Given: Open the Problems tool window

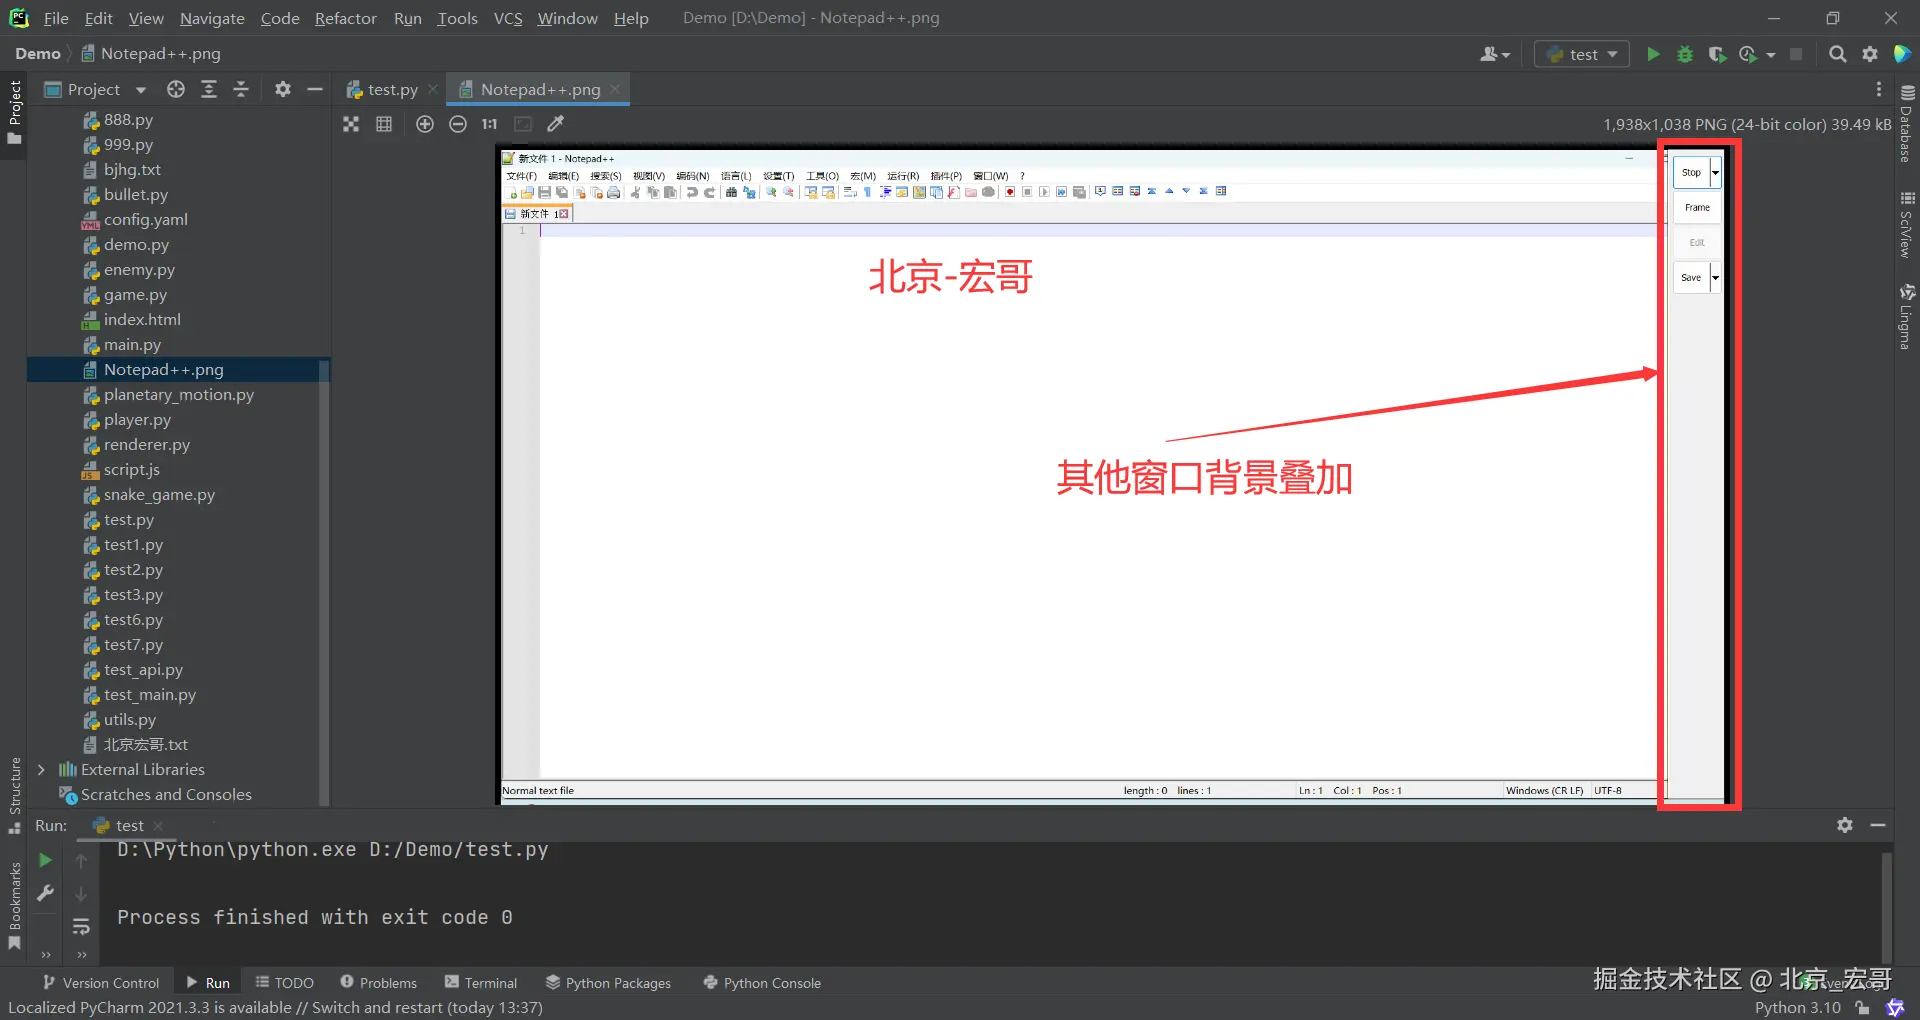Looking at the screenshot, I should (379, 983).
